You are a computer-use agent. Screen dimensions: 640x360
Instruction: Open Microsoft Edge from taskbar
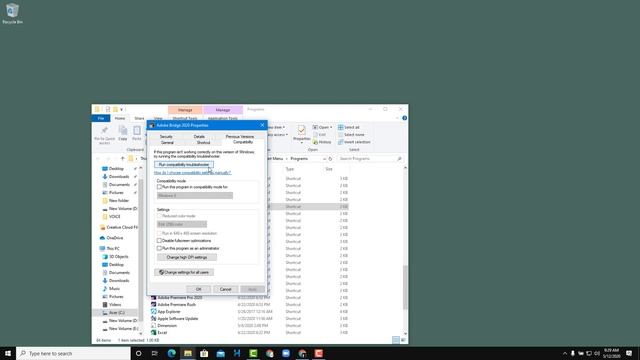pyautogui.click(x=171, y=353)
